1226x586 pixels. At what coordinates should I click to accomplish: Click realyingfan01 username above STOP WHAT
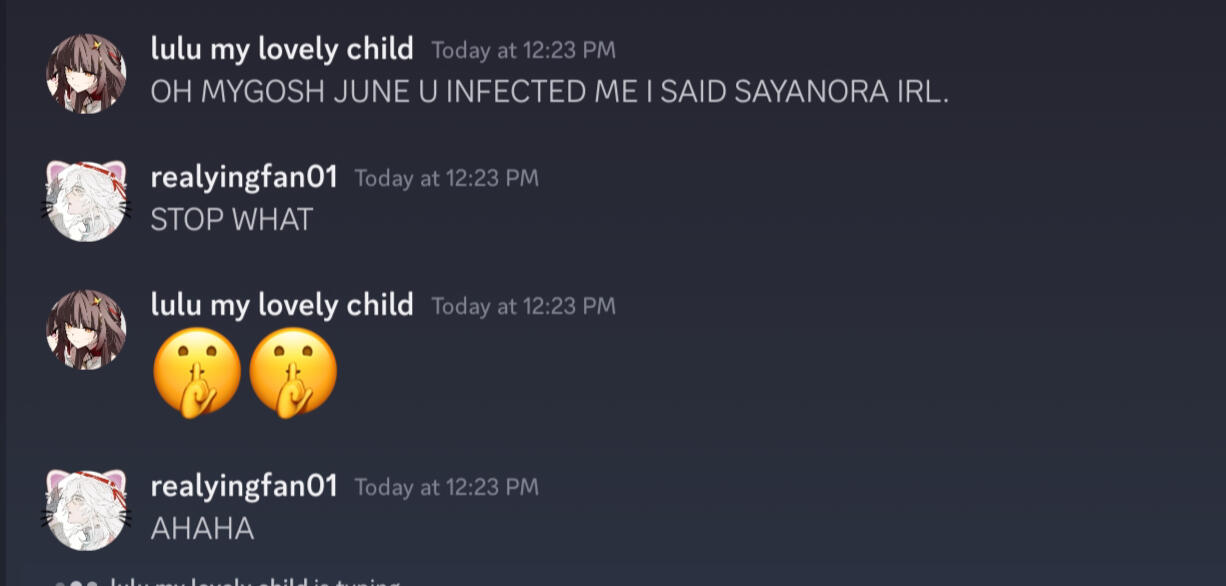pyautogui.click(x=244, y=177)
